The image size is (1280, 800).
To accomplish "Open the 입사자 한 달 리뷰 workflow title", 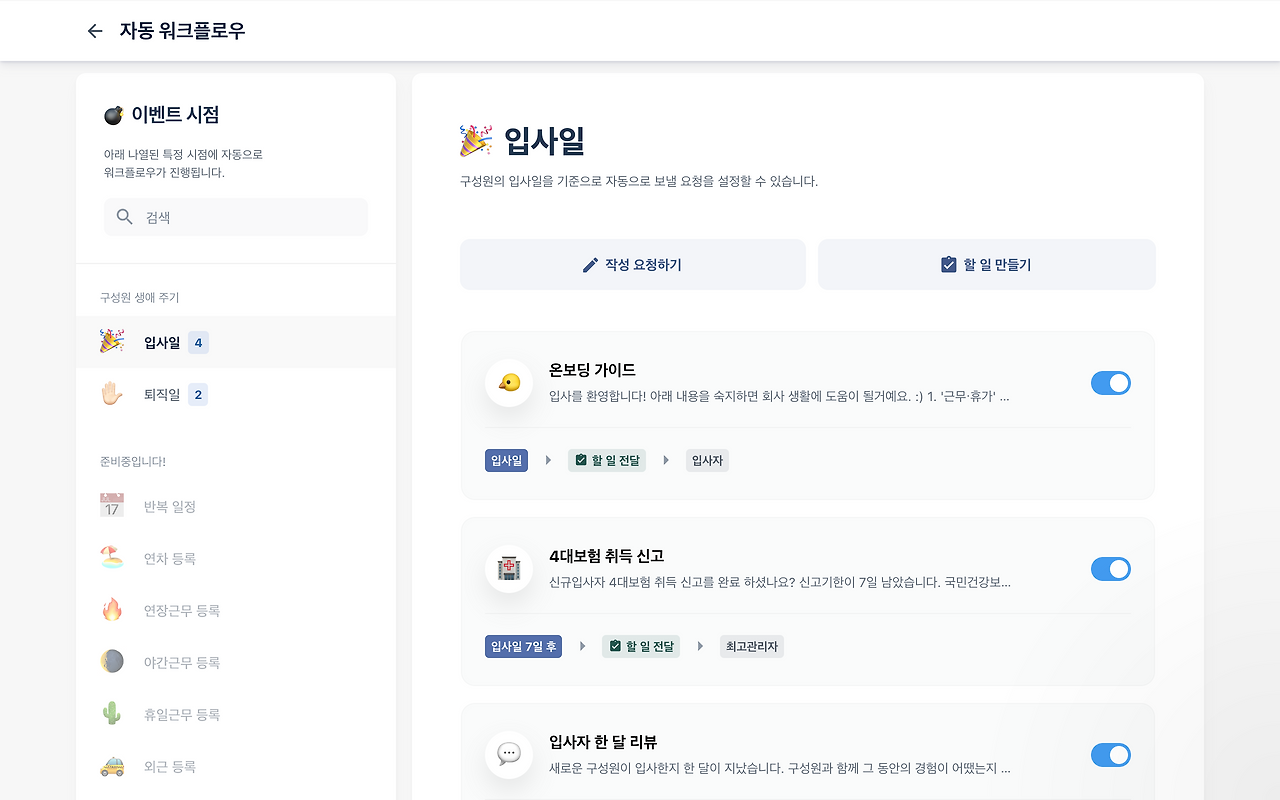I will pyautogui.click(x=603, y=742).
